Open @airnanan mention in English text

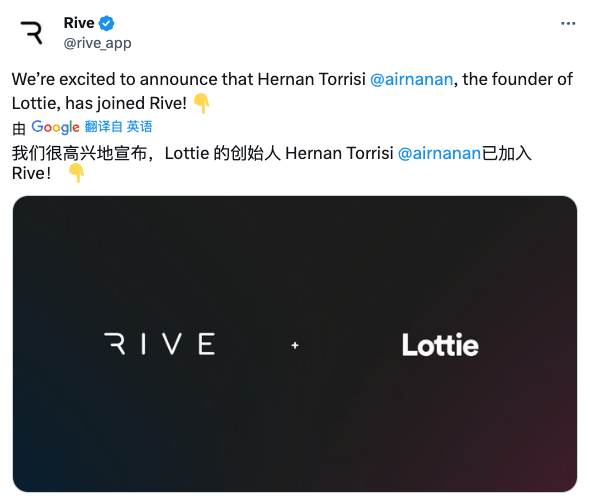tap(412, 79)
